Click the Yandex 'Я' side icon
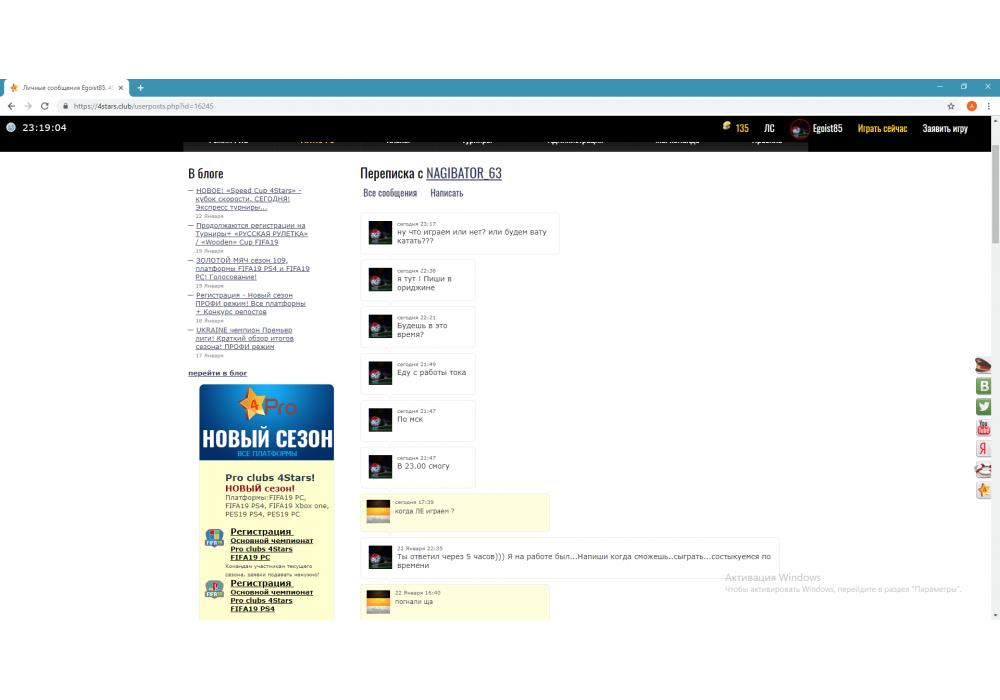The image size is (1000, 700). tap(983, 449)
